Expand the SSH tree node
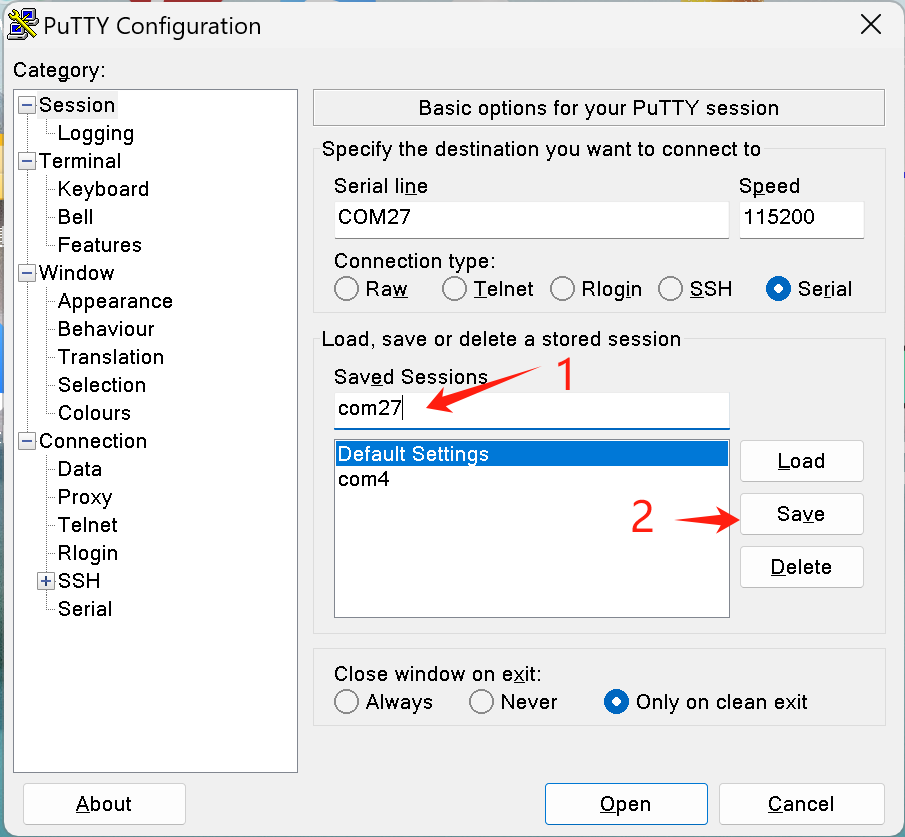Image resolution: width=905 pixels, height=837 pixels. [45, 581]
